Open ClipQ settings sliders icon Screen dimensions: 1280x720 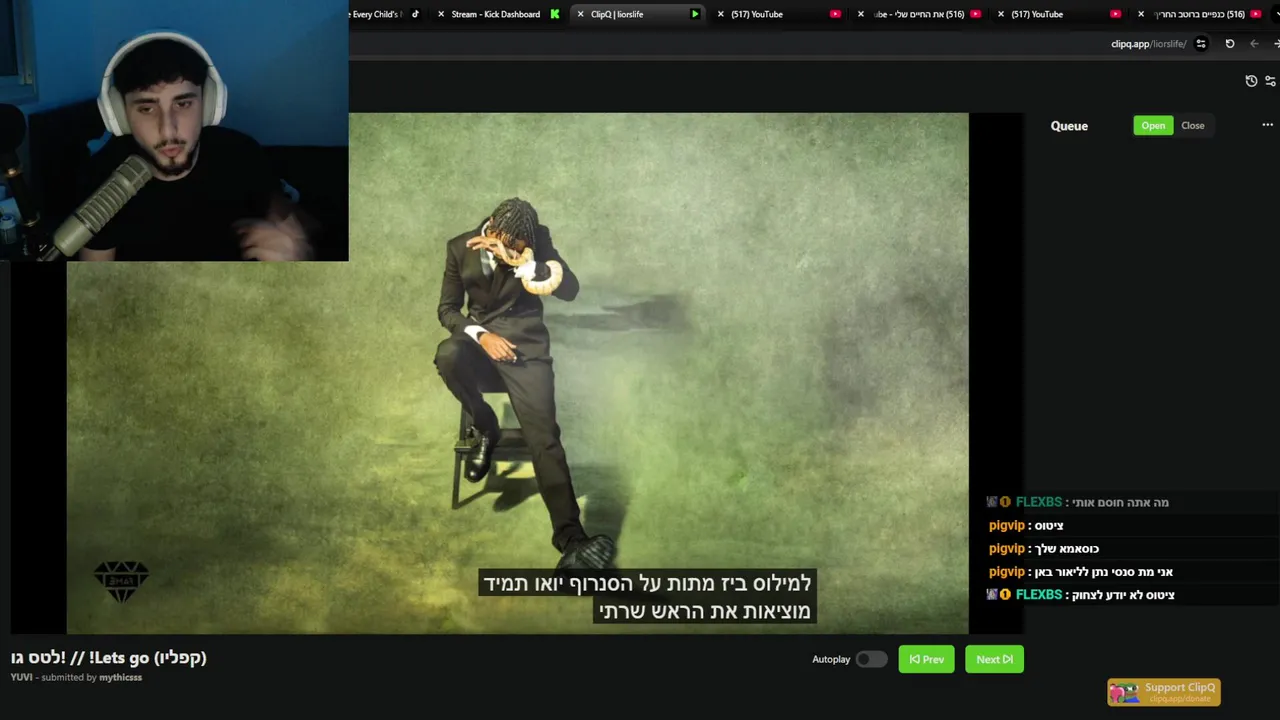1270,81
